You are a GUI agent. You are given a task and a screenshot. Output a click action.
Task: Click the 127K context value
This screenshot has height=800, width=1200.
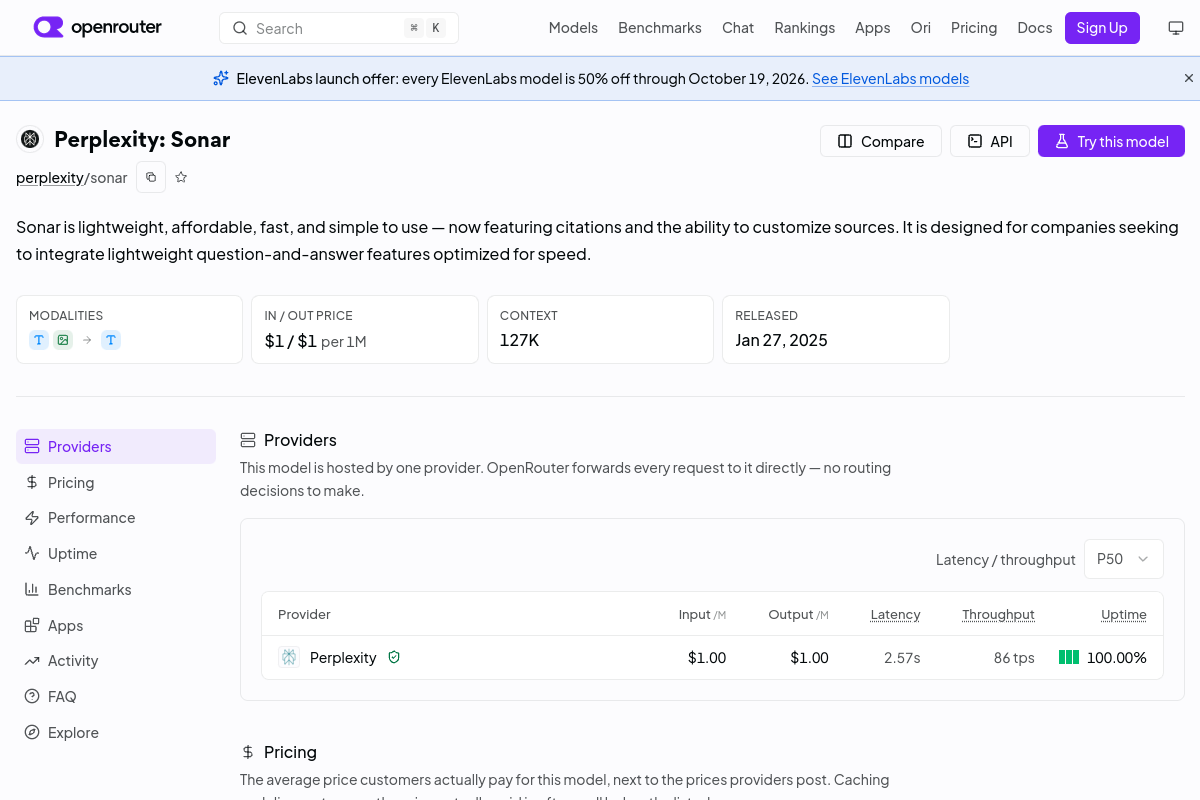tap(520, 340)
